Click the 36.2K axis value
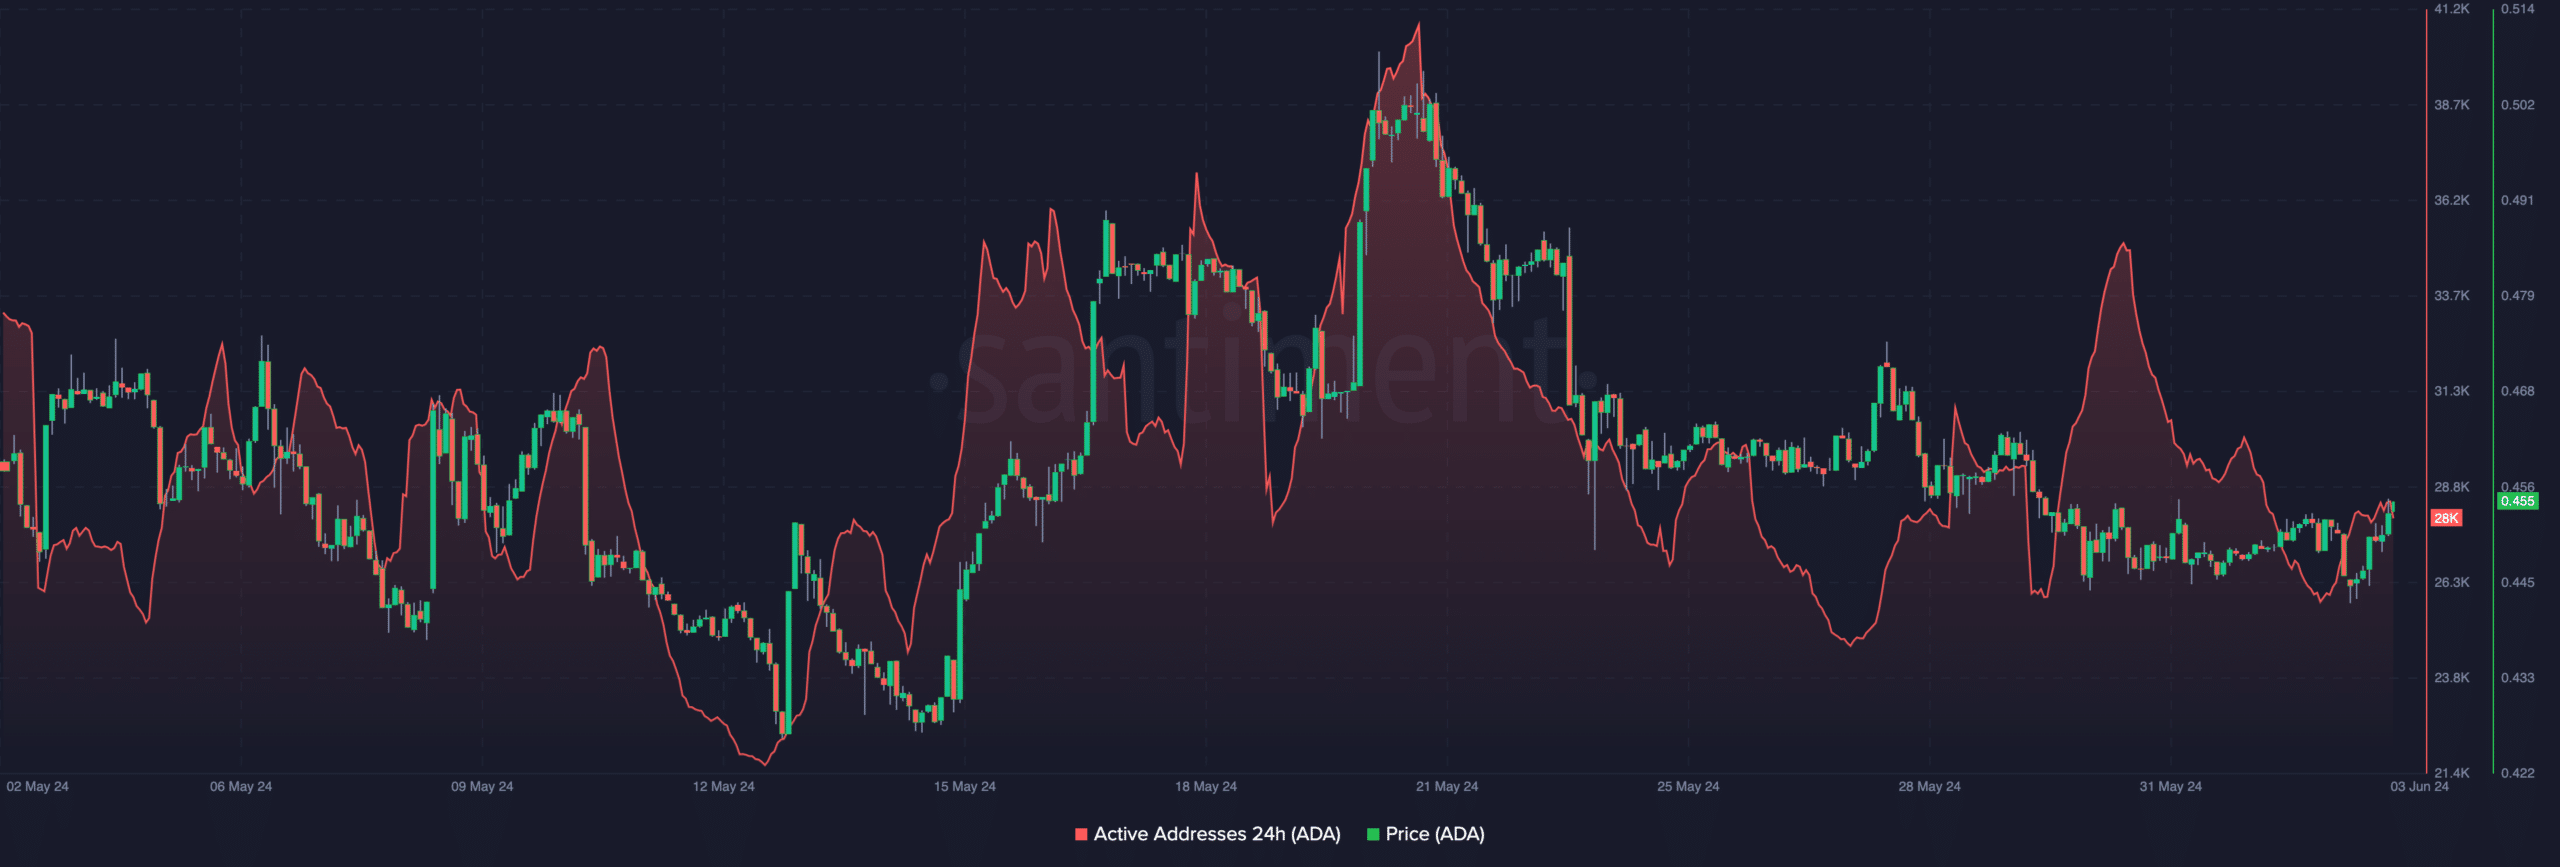The height and width of the screenshot is (867, 2560). pyautogui.click(x=2452, y=201)
